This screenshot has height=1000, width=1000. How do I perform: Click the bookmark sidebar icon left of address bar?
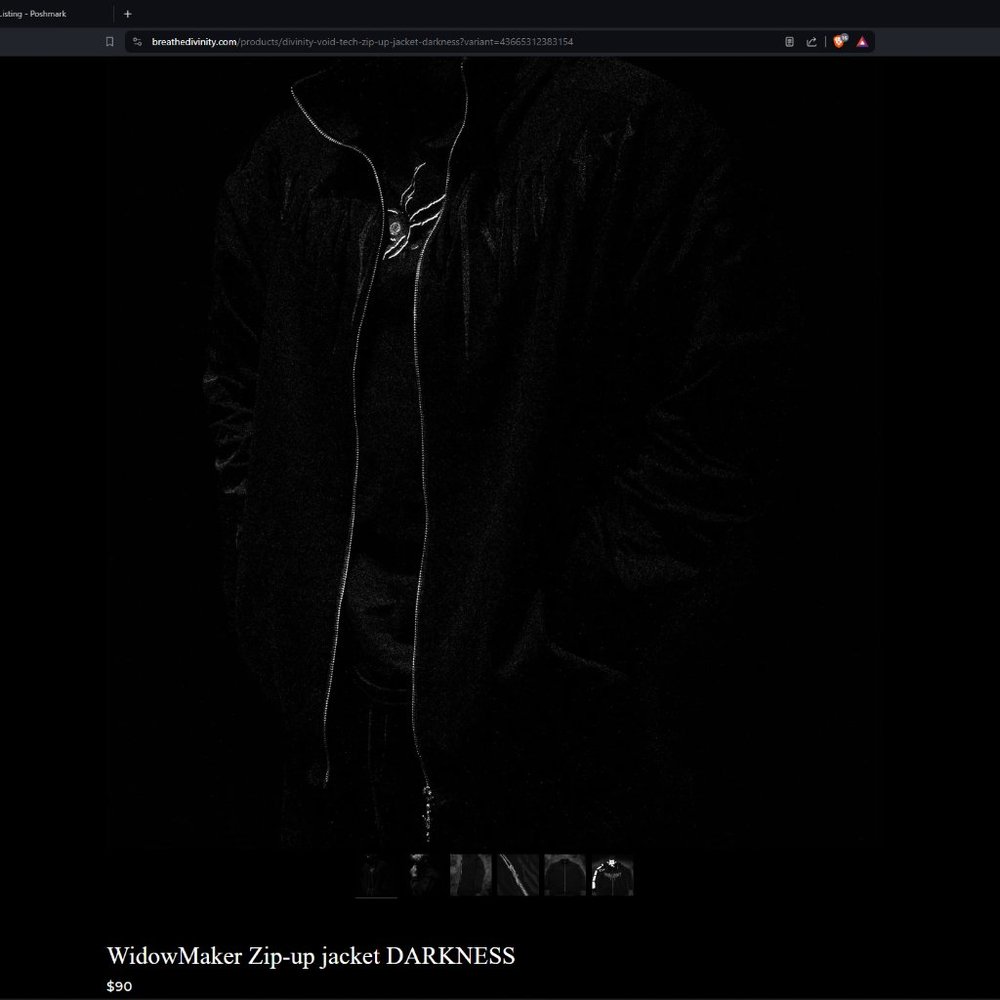tap(110, 41)
